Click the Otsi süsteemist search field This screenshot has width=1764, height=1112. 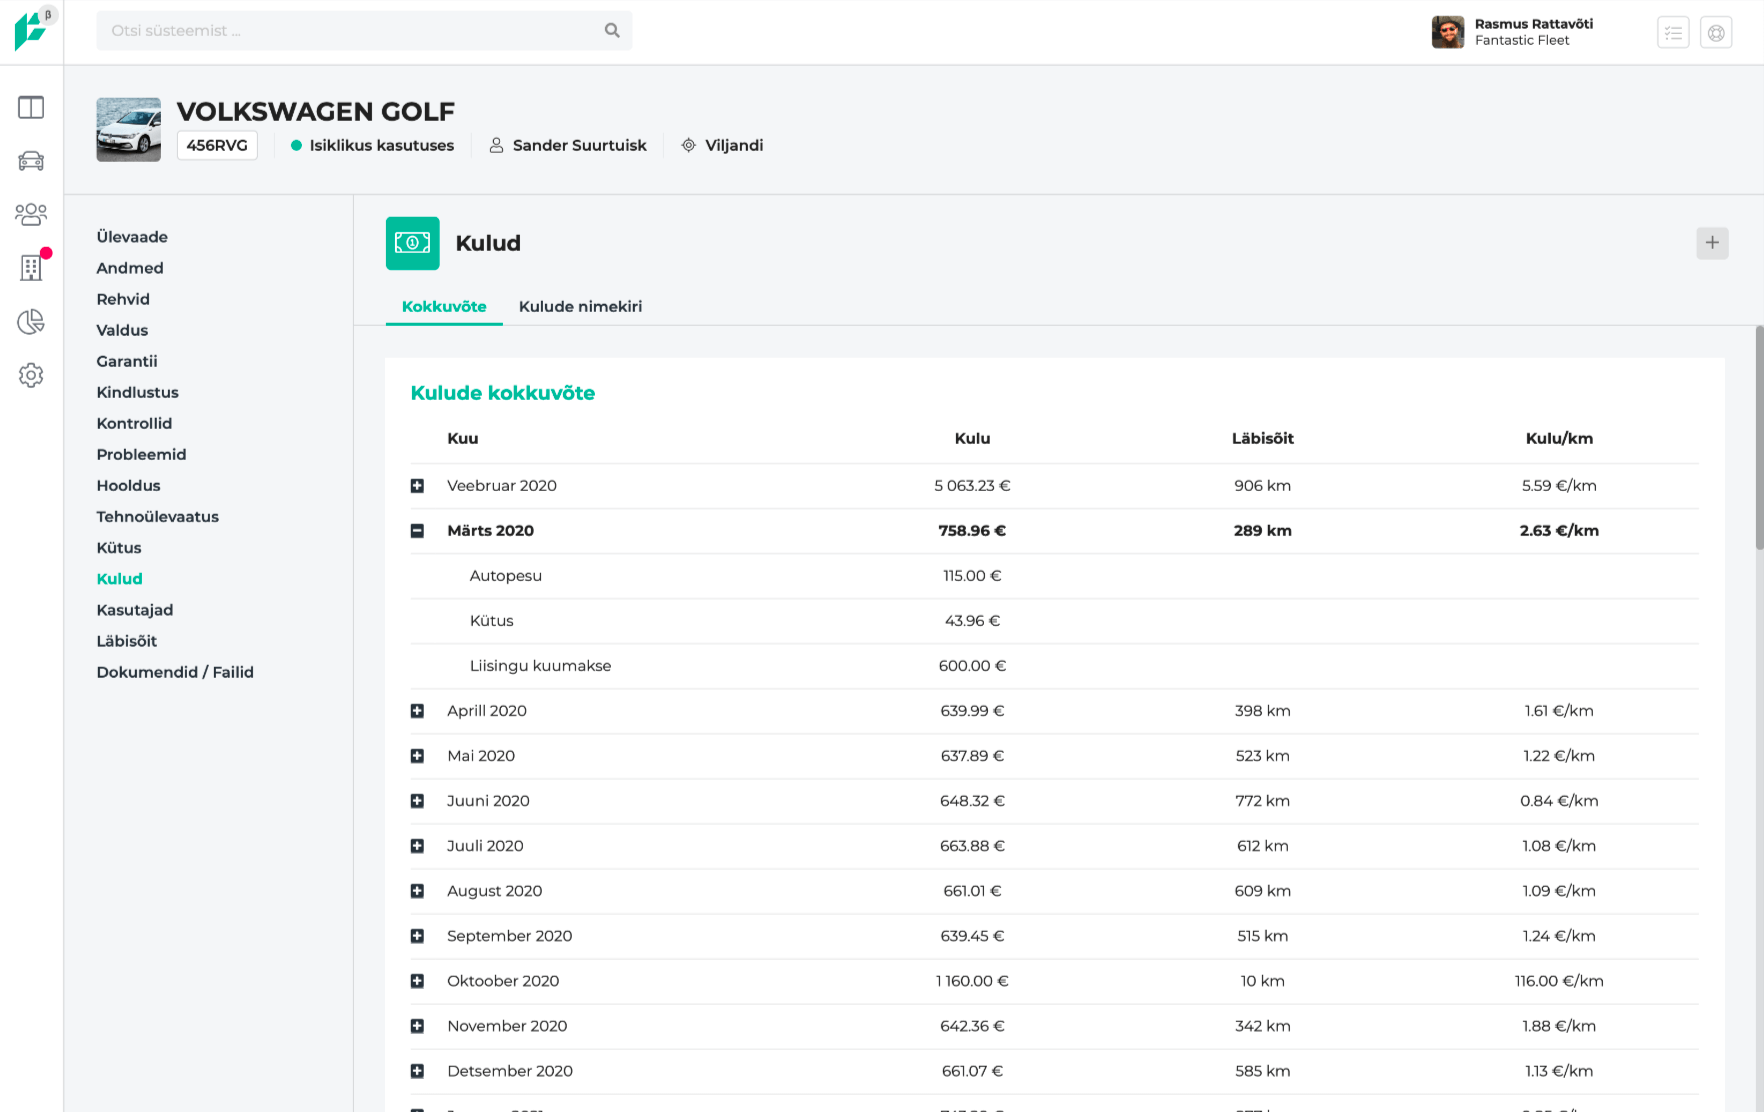pos(364,31)
